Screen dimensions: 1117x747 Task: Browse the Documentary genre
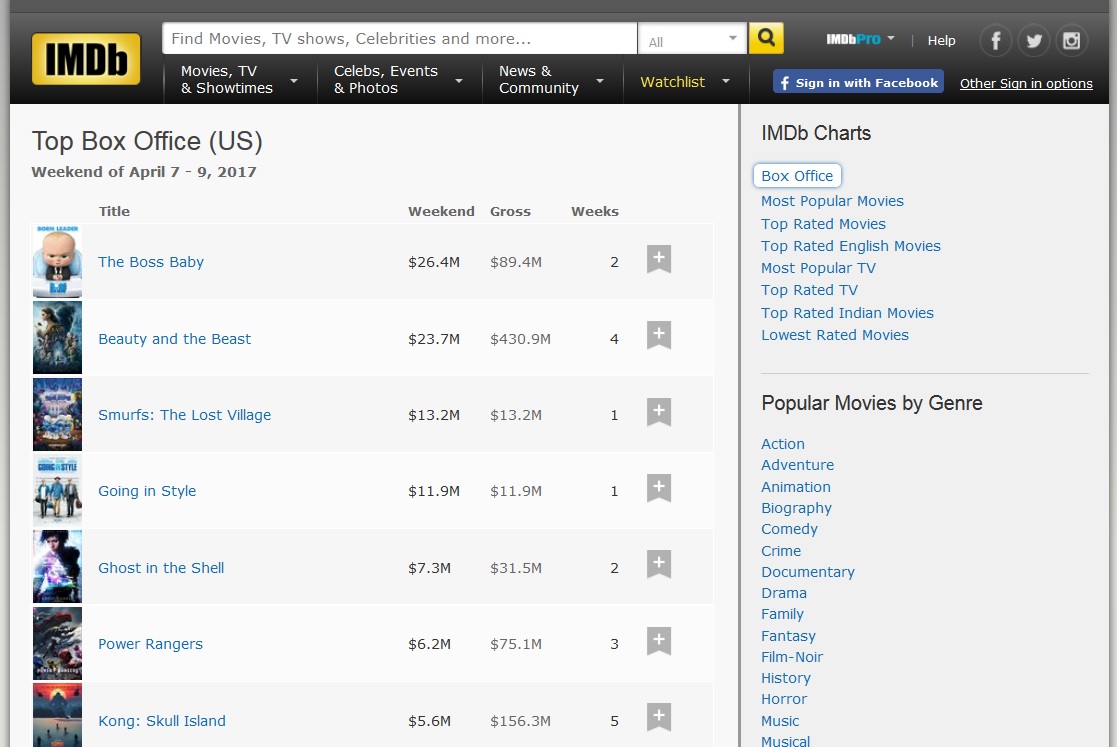click(808, 573)
